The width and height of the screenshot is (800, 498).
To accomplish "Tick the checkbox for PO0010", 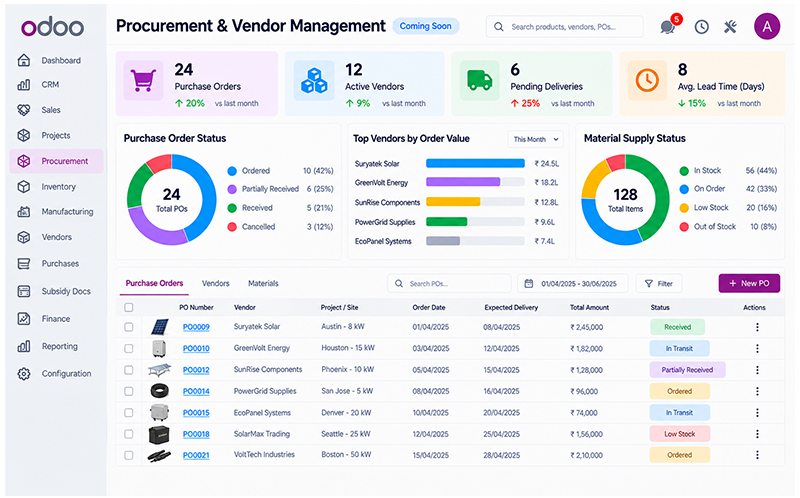I will (129, 348).
